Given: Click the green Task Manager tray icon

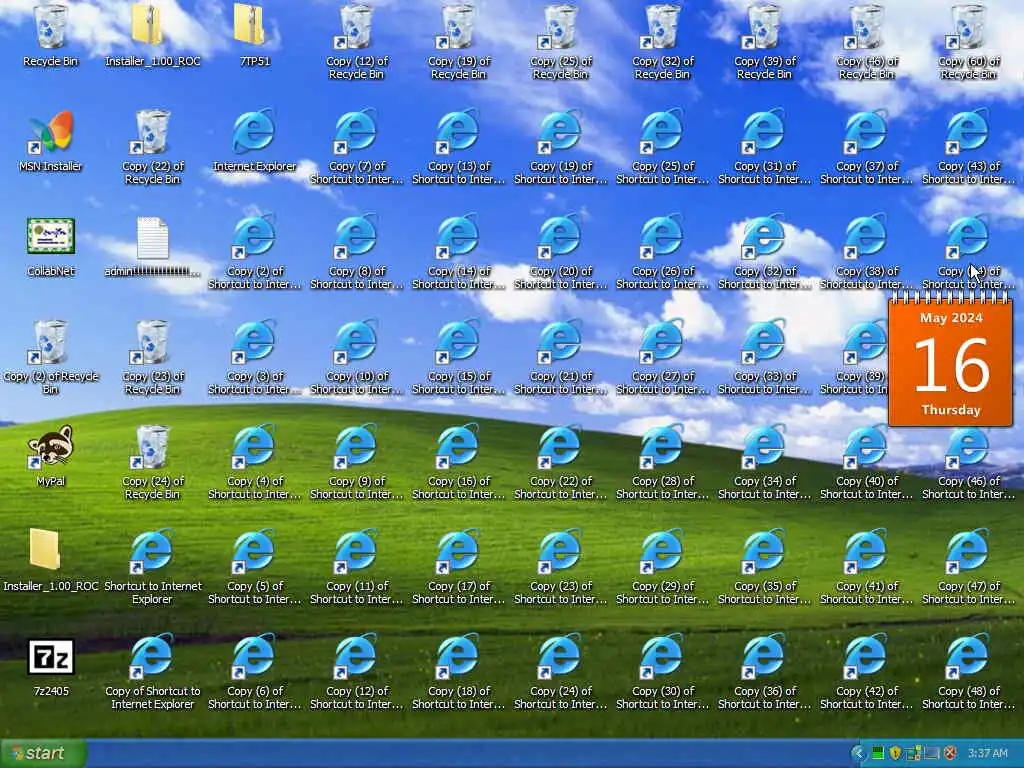Looking at the screenshot, I should (878, 754).
